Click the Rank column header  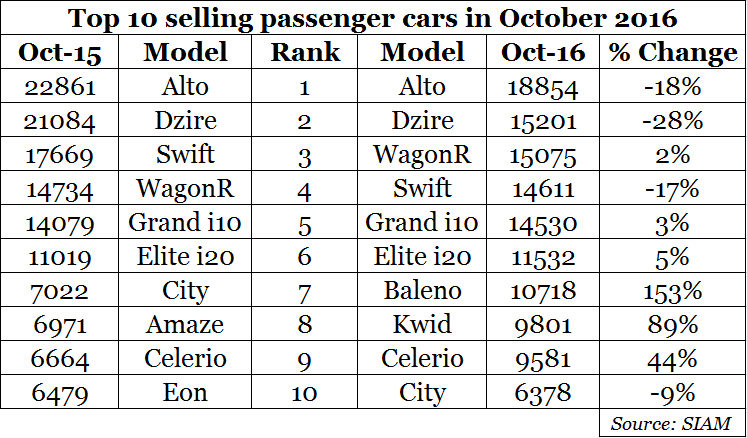coord(305,52)
